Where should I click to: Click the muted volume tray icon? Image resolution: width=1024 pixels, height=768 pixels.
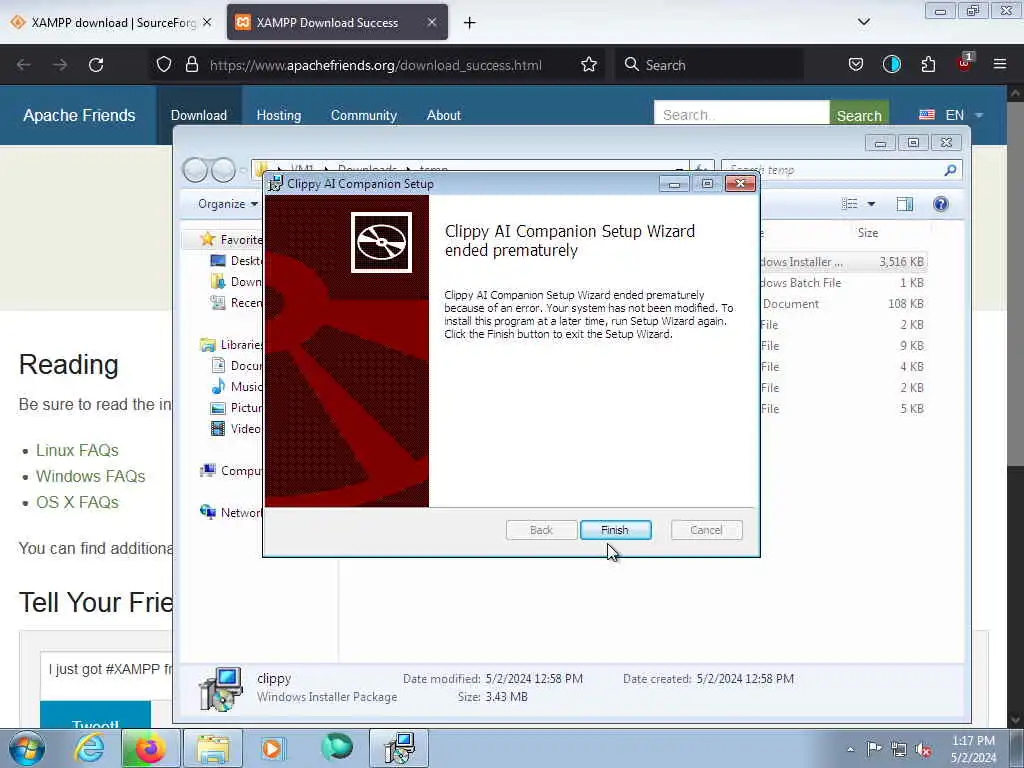tap(923, 749)
